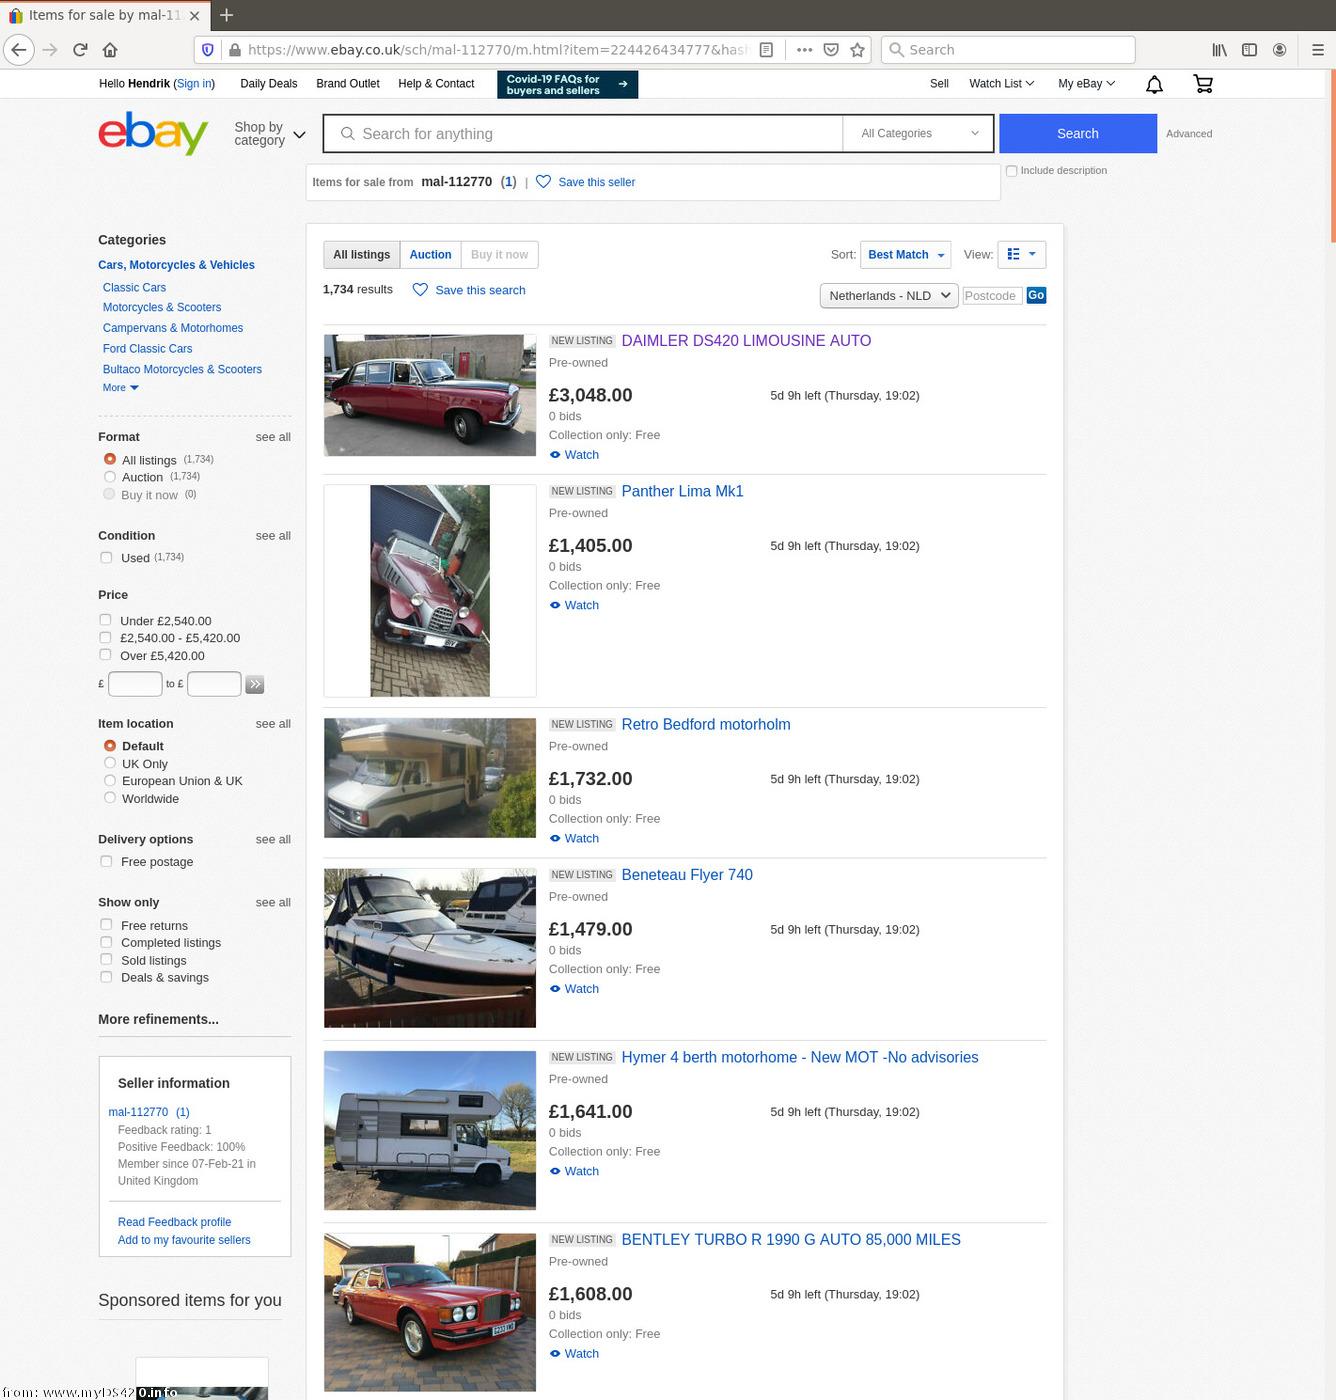The height and width of the screenshot is (1400, 1336).
Task: Watch the BENTLEY TURBO R listing
Action: pyautogui.click(x=574, y=1354)
